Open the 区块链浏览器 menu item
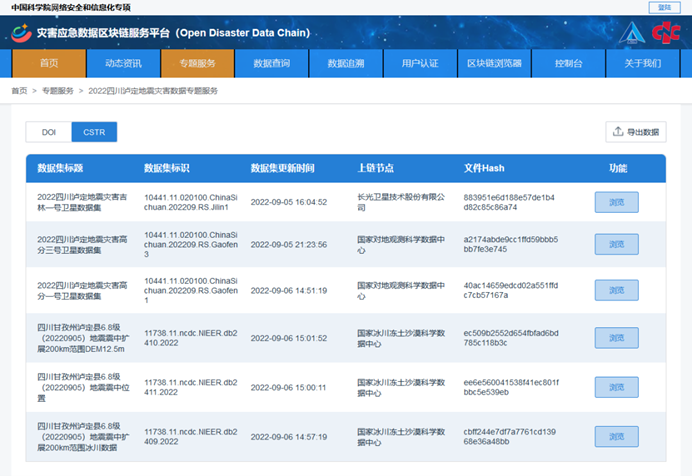 pyautogui.click(x=494, y=64)
